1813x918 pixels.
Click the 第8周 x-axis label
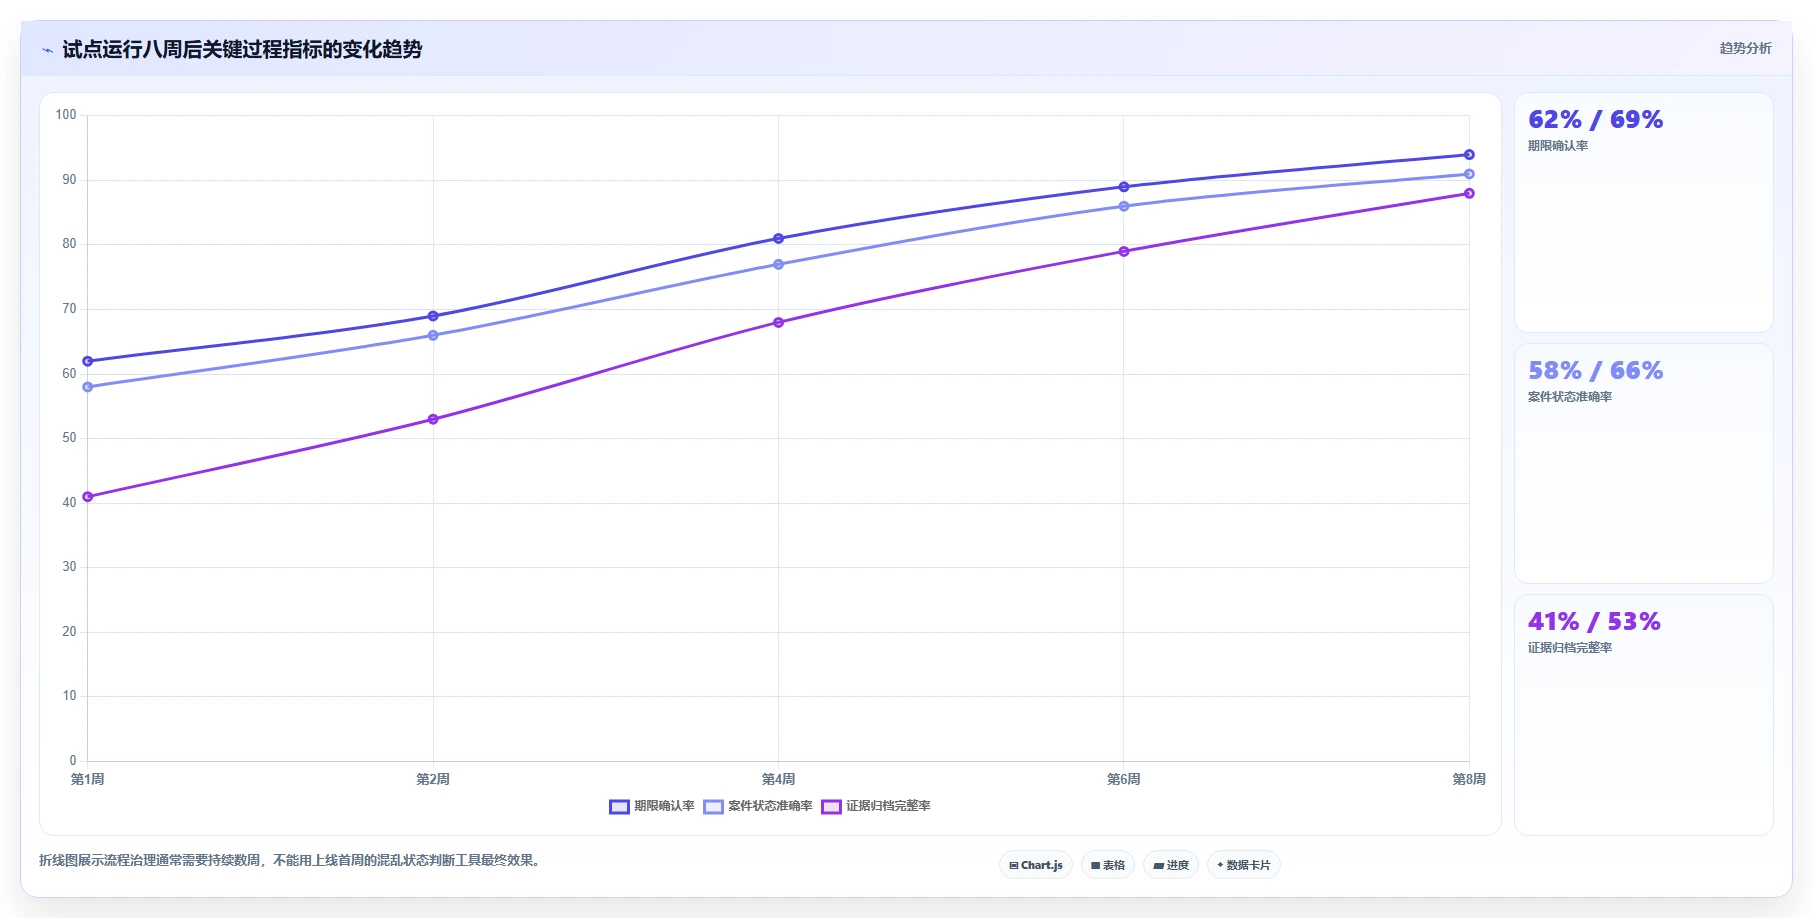1469,779
